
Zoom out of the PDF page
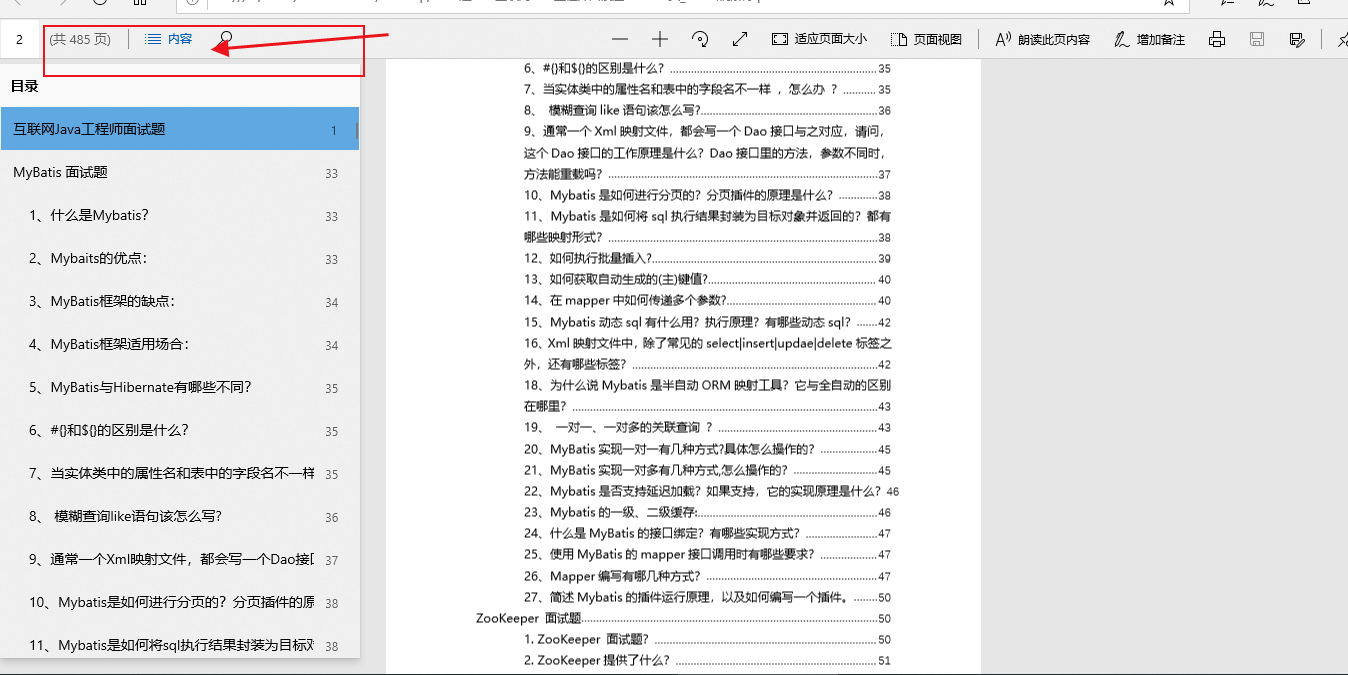(619, 39)
